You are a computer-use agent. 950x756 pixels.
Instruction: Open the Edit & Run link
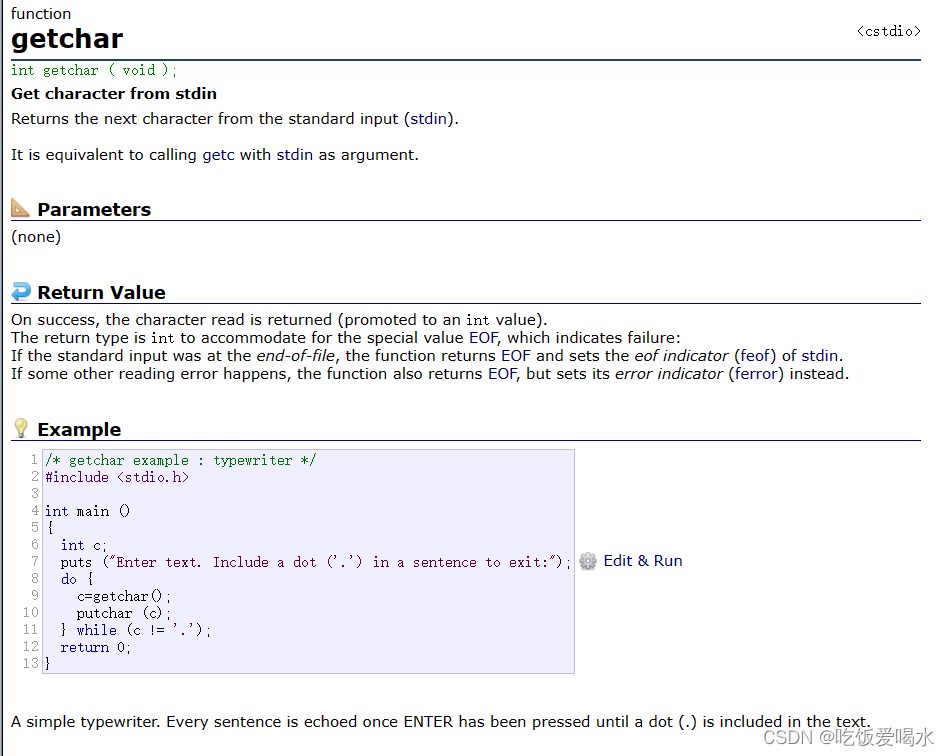pos(643,561)
